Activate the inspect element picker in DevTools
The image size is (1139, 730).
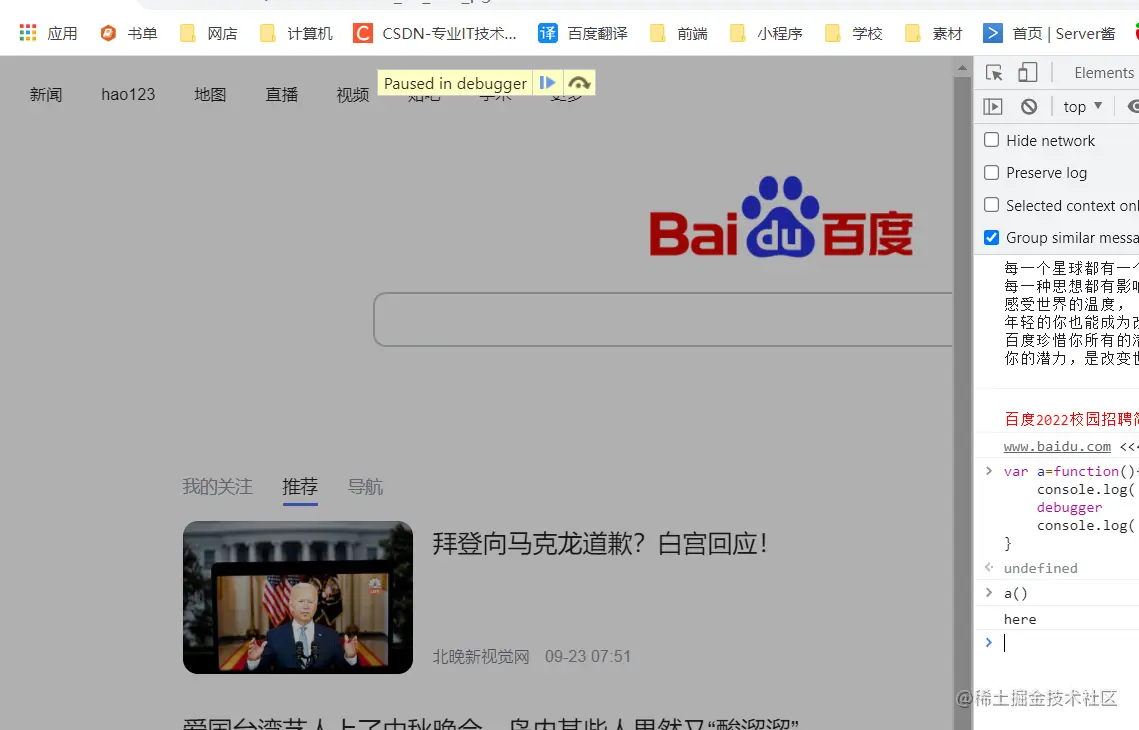994,73
